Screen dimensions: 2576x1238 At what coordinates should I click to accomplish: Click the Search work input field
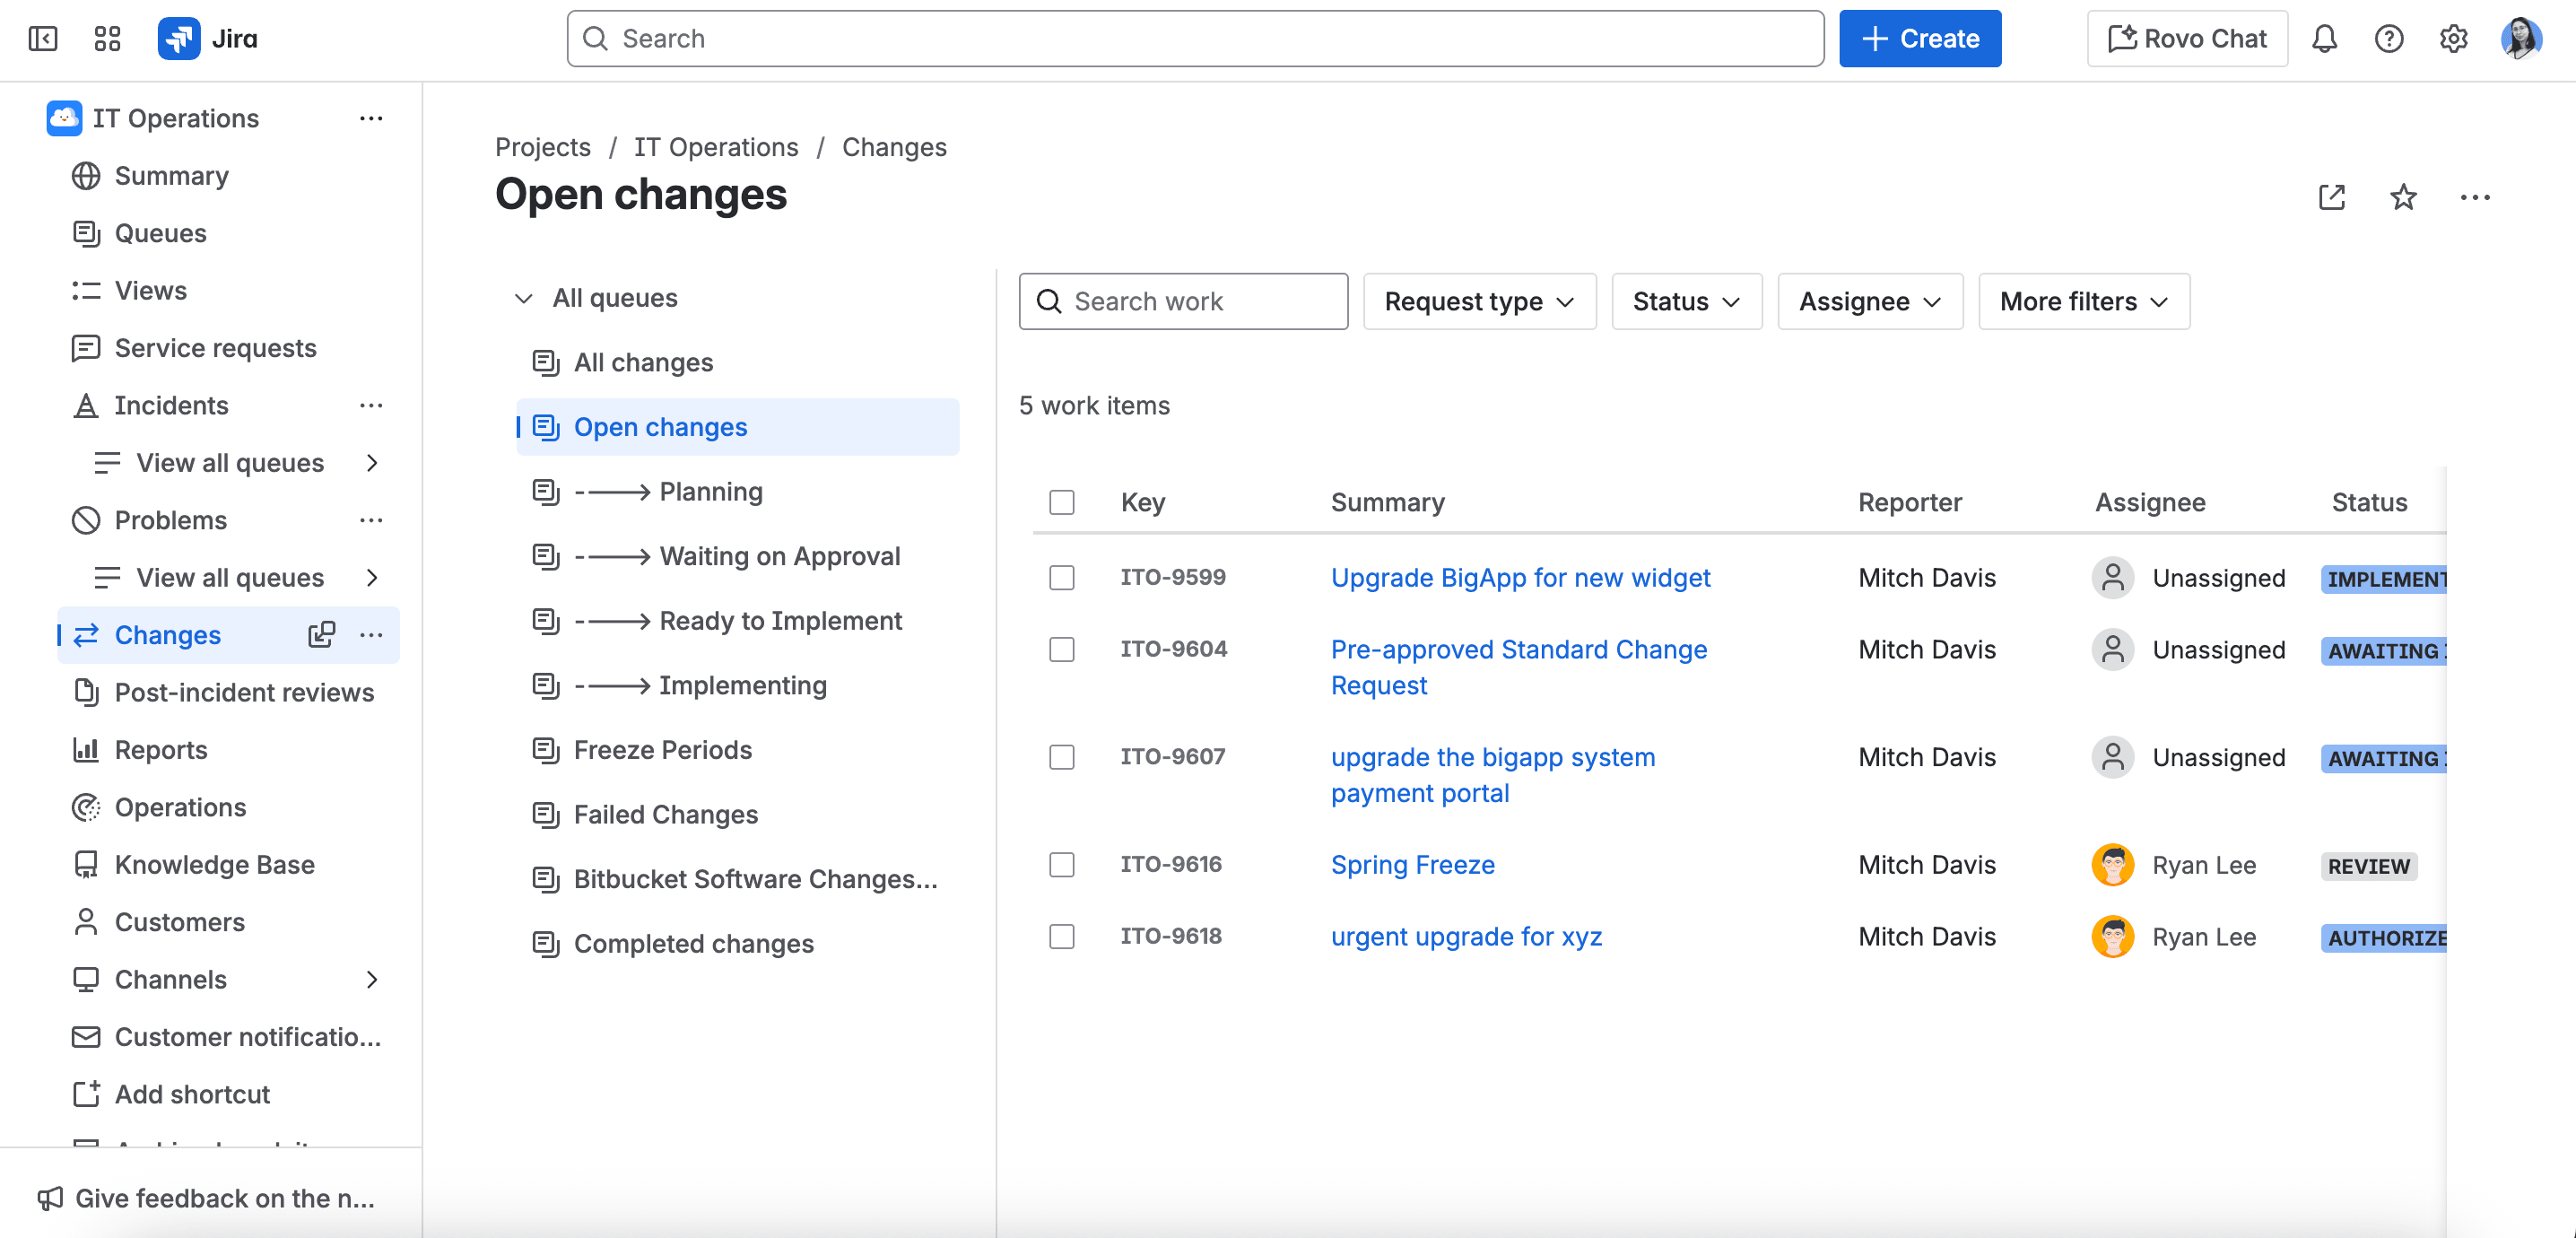(x=1183, y=301)
